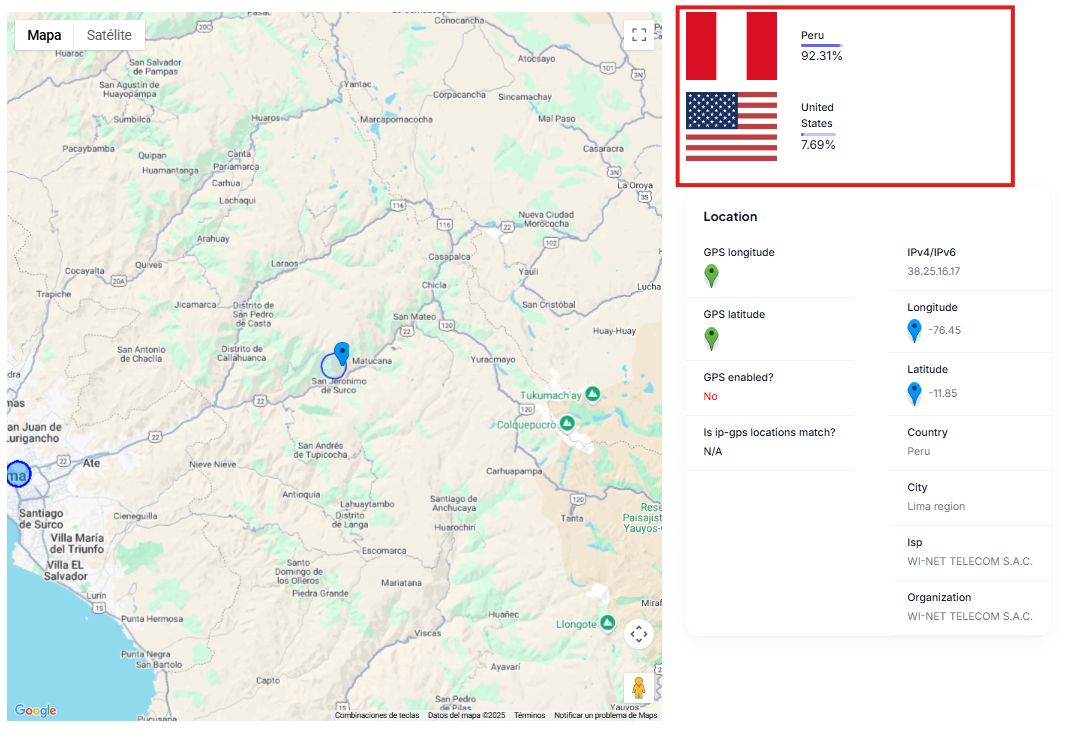The image size is (1075, 747).
Task: Click the Street View pegman icon
Action: coord(639,687)
